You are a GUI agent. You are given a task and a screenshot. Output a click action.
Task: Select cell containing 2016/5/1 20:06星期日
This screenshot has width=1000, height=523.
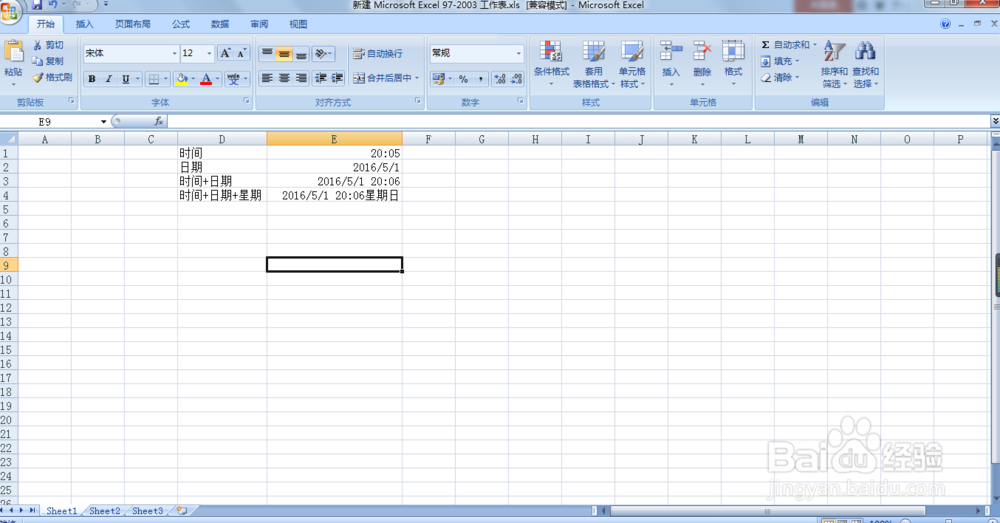click(x=334, y=195)
